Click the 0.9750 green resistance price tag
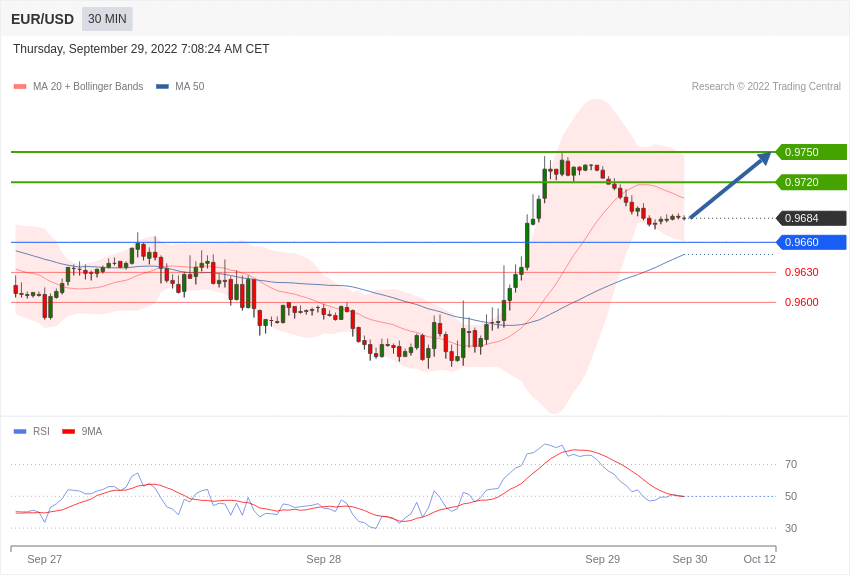 pyautogui.click(x=812, y=152)
